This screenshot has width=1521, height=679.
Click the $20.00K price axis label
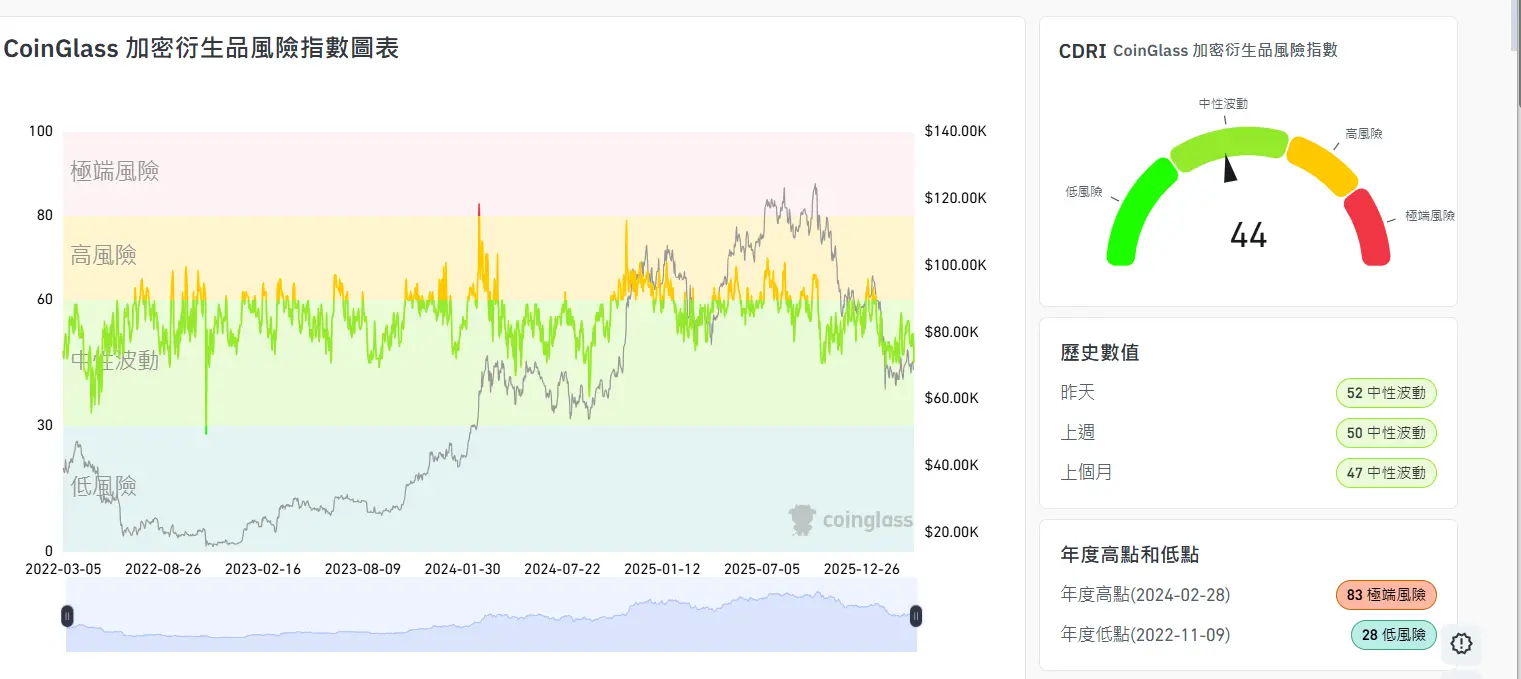point(952,532)
